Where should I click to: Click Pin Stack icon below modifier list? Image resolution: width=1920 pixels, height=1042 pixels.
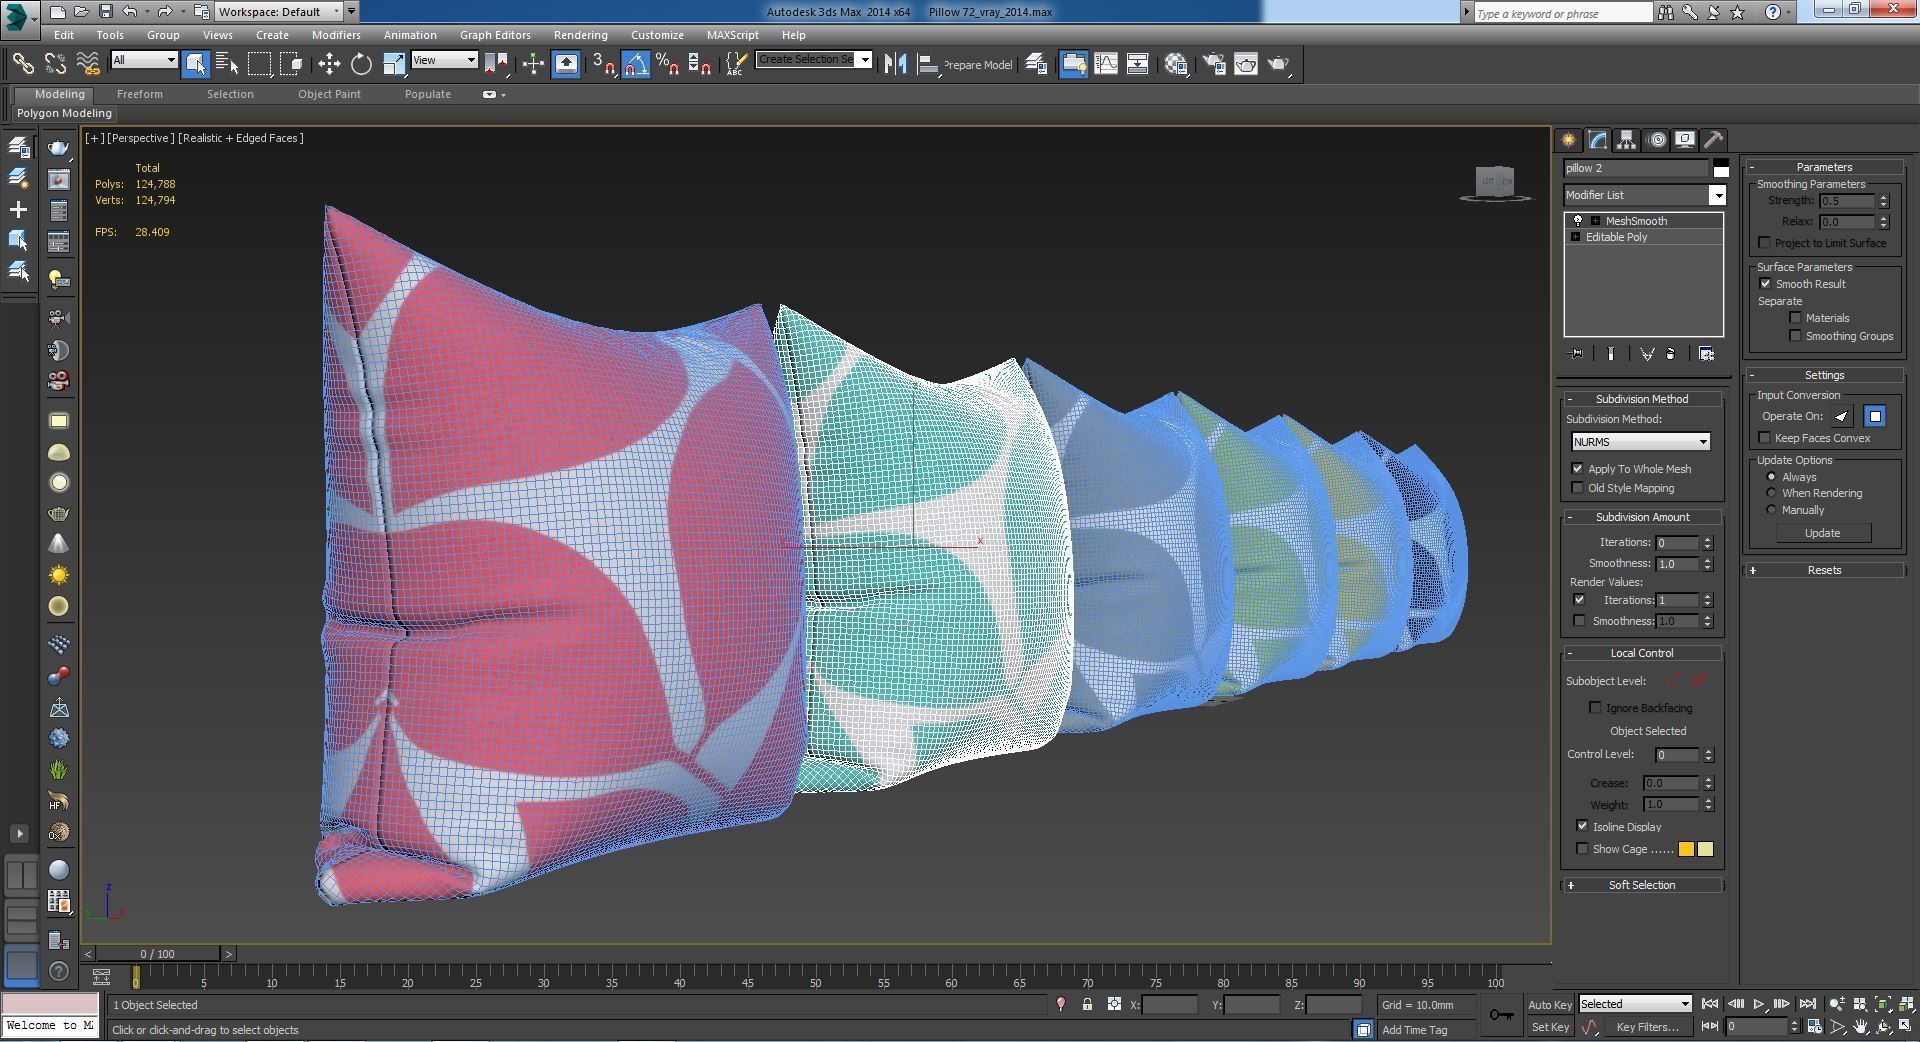point(1577,354)
